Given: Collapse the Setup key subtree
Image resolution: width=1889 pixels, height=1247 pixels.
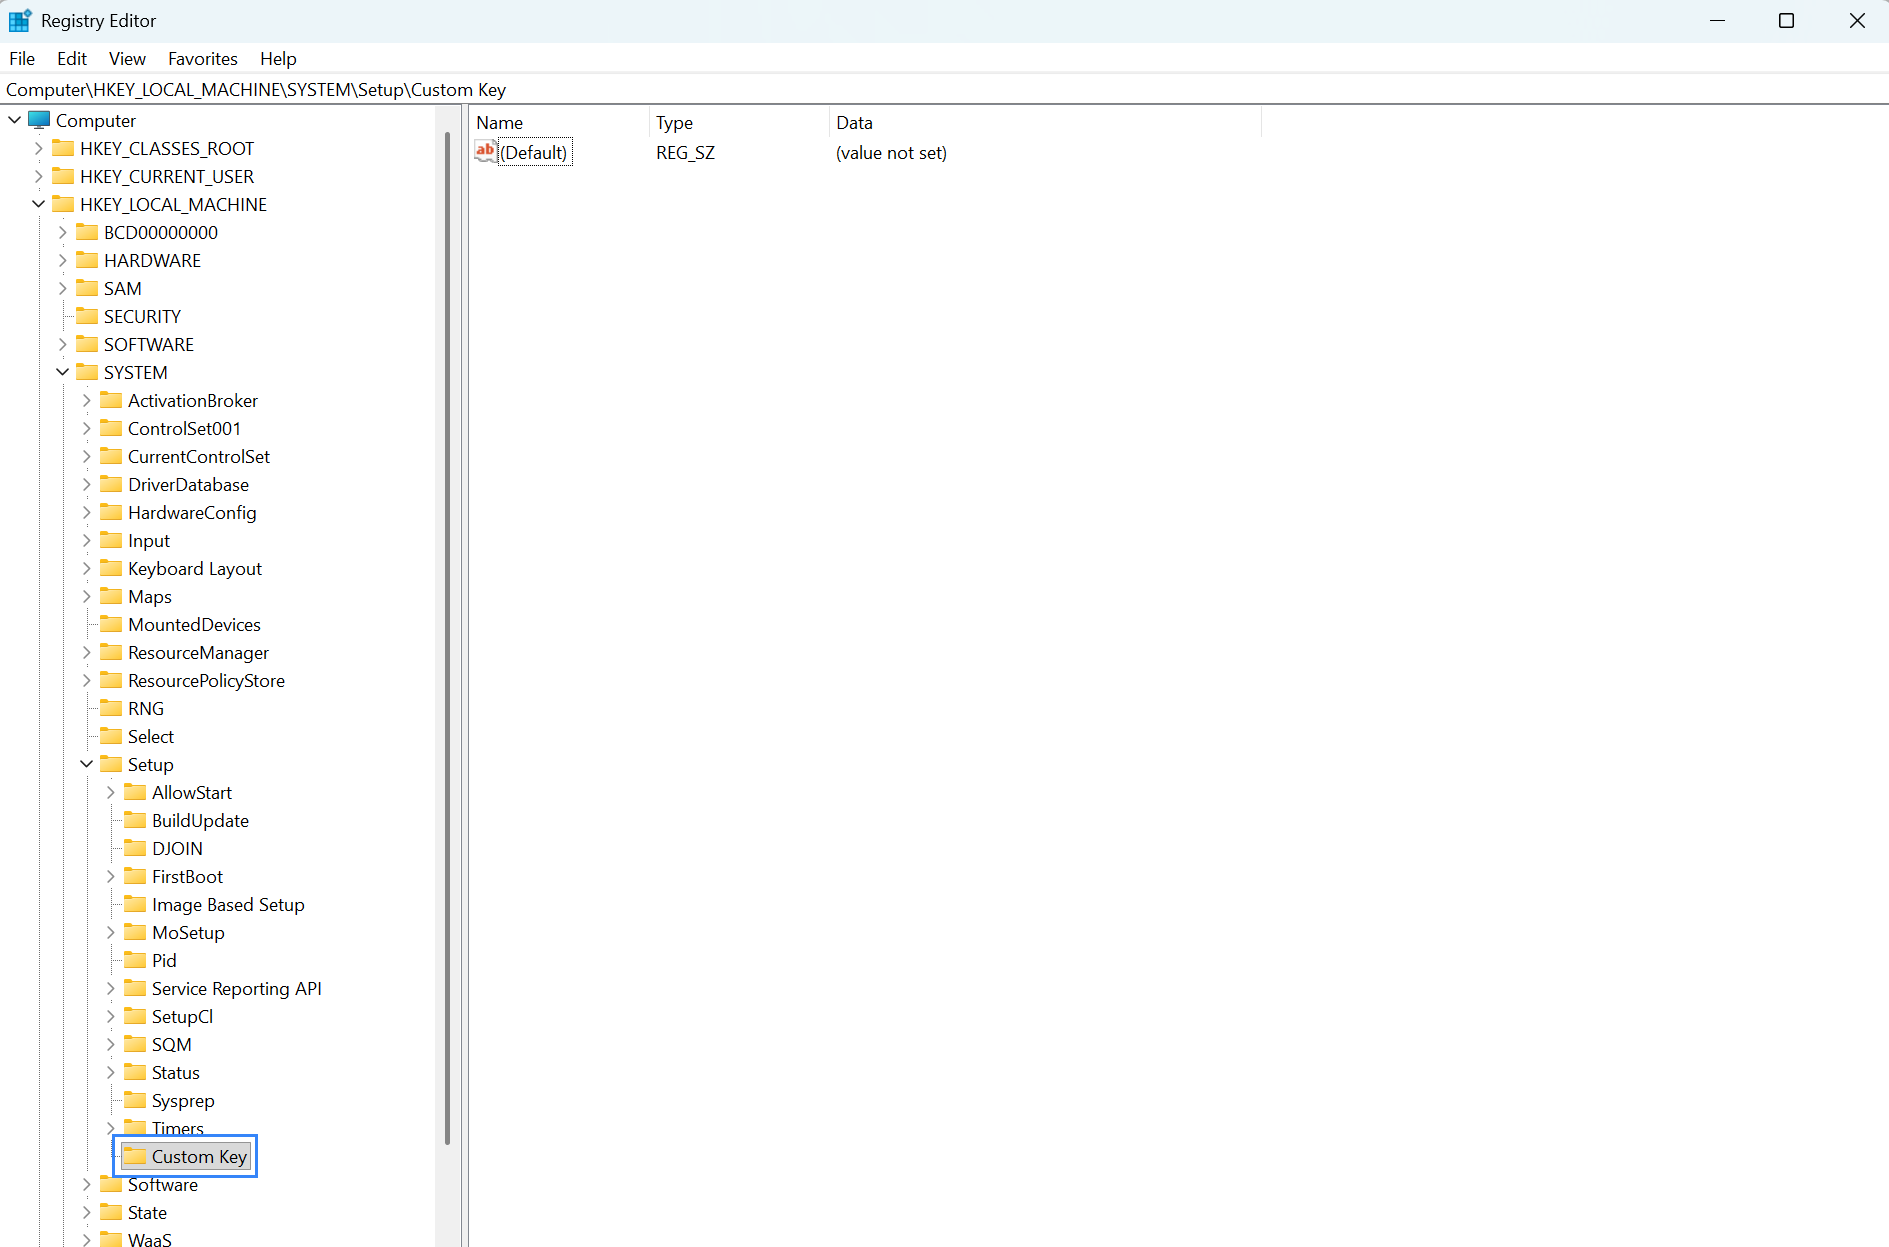Looking at the screenshot, I should pyautogui.click(x=87, y=764).
